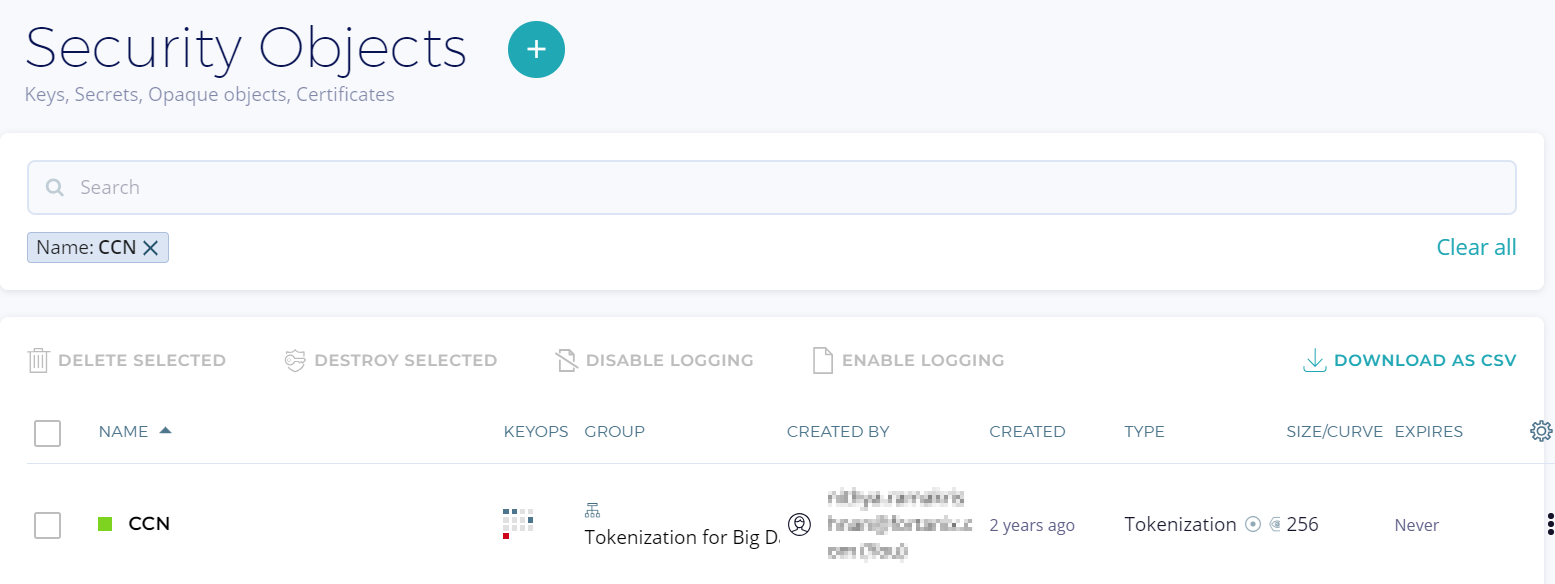Viewport: 1555px width, 584px height.
Task: Click the magnifier icon in search bar
Action: (x=55, y=188)
